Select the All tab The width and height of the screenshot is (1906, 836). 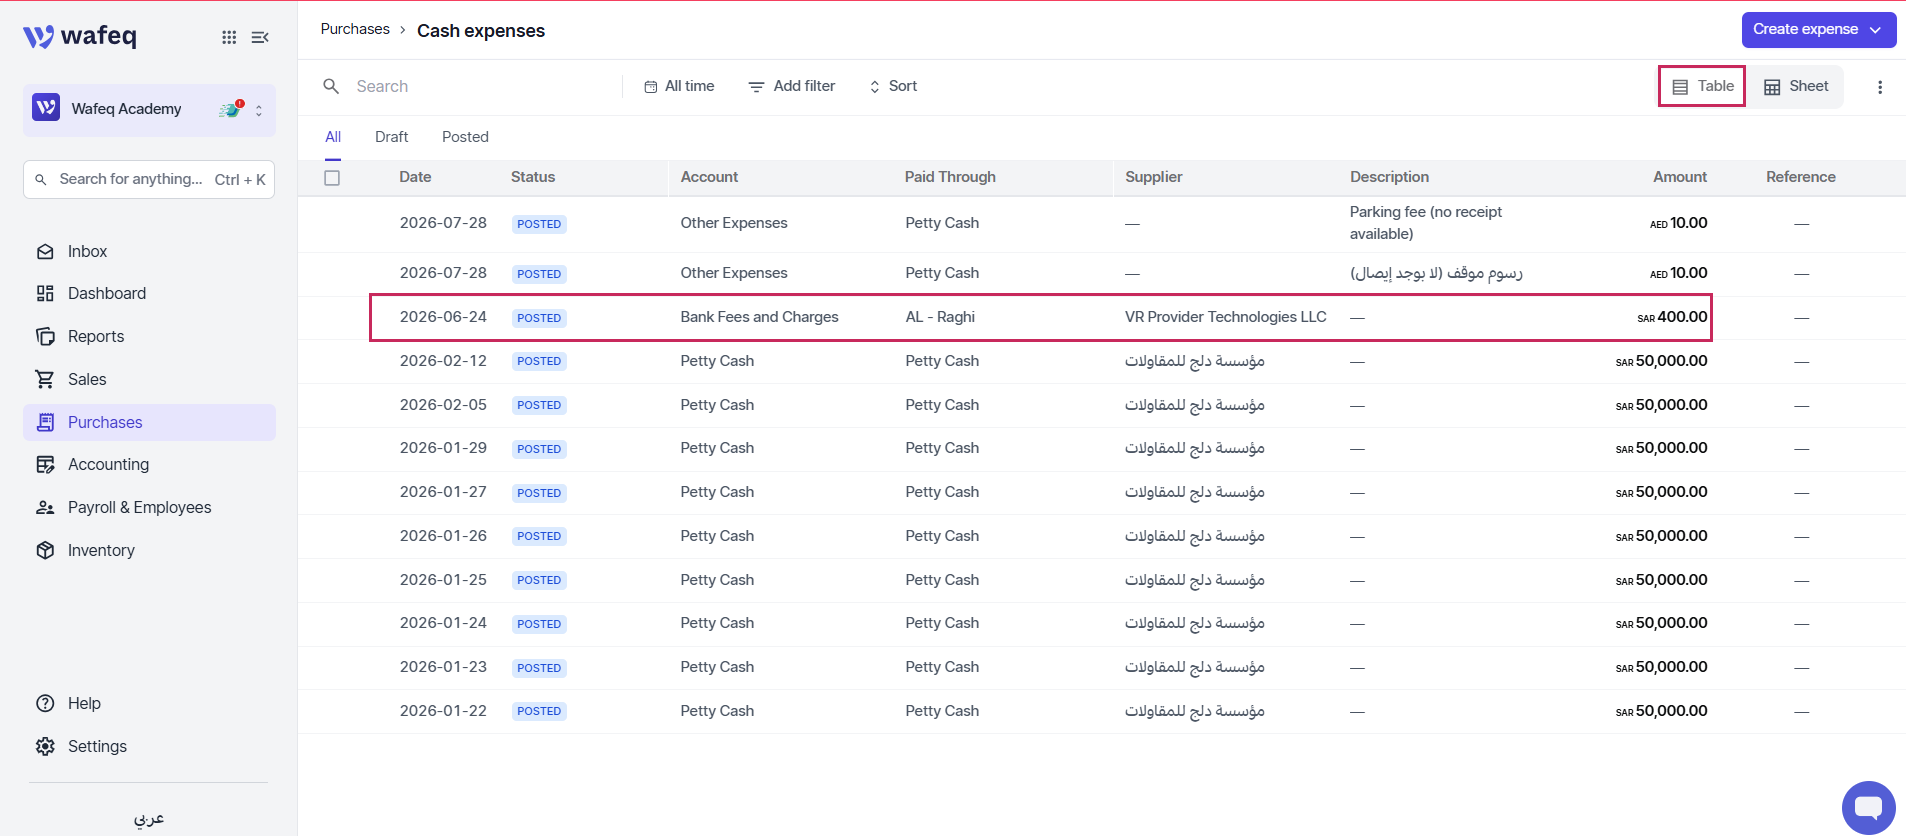pyautogui.click(x=333, y=138)
